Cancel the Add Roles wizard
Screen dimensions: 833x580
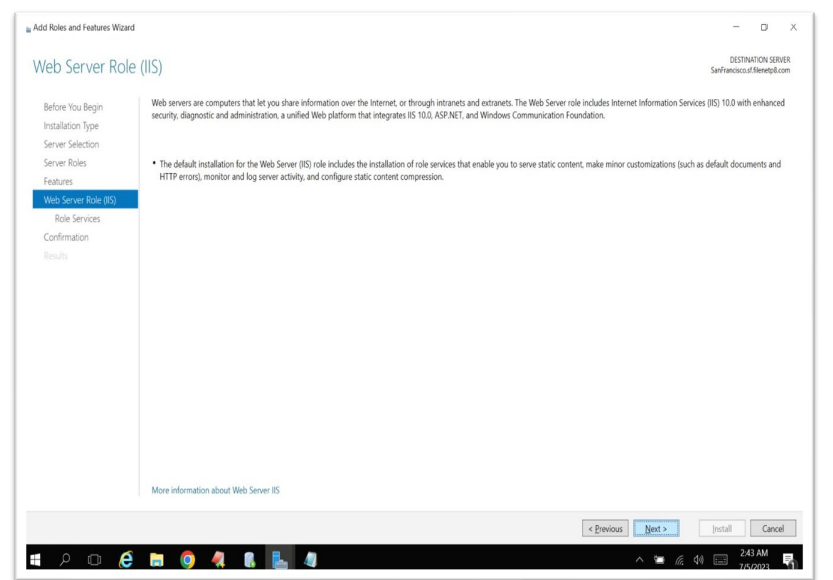(x=773, y=528)
